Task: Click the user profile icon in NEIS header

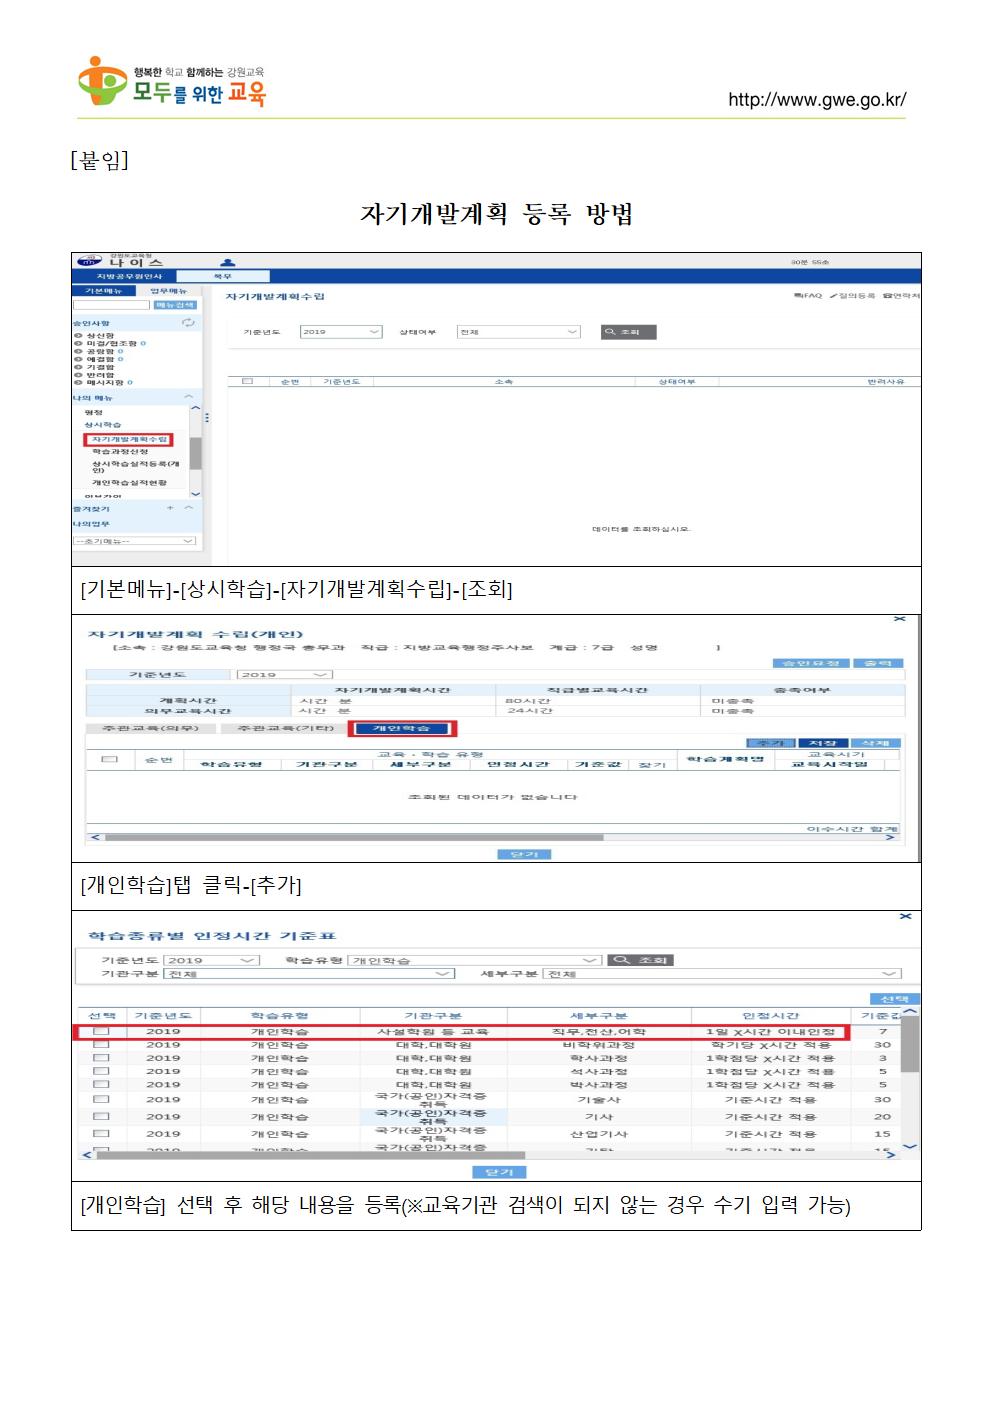Action: pos(227,262)
